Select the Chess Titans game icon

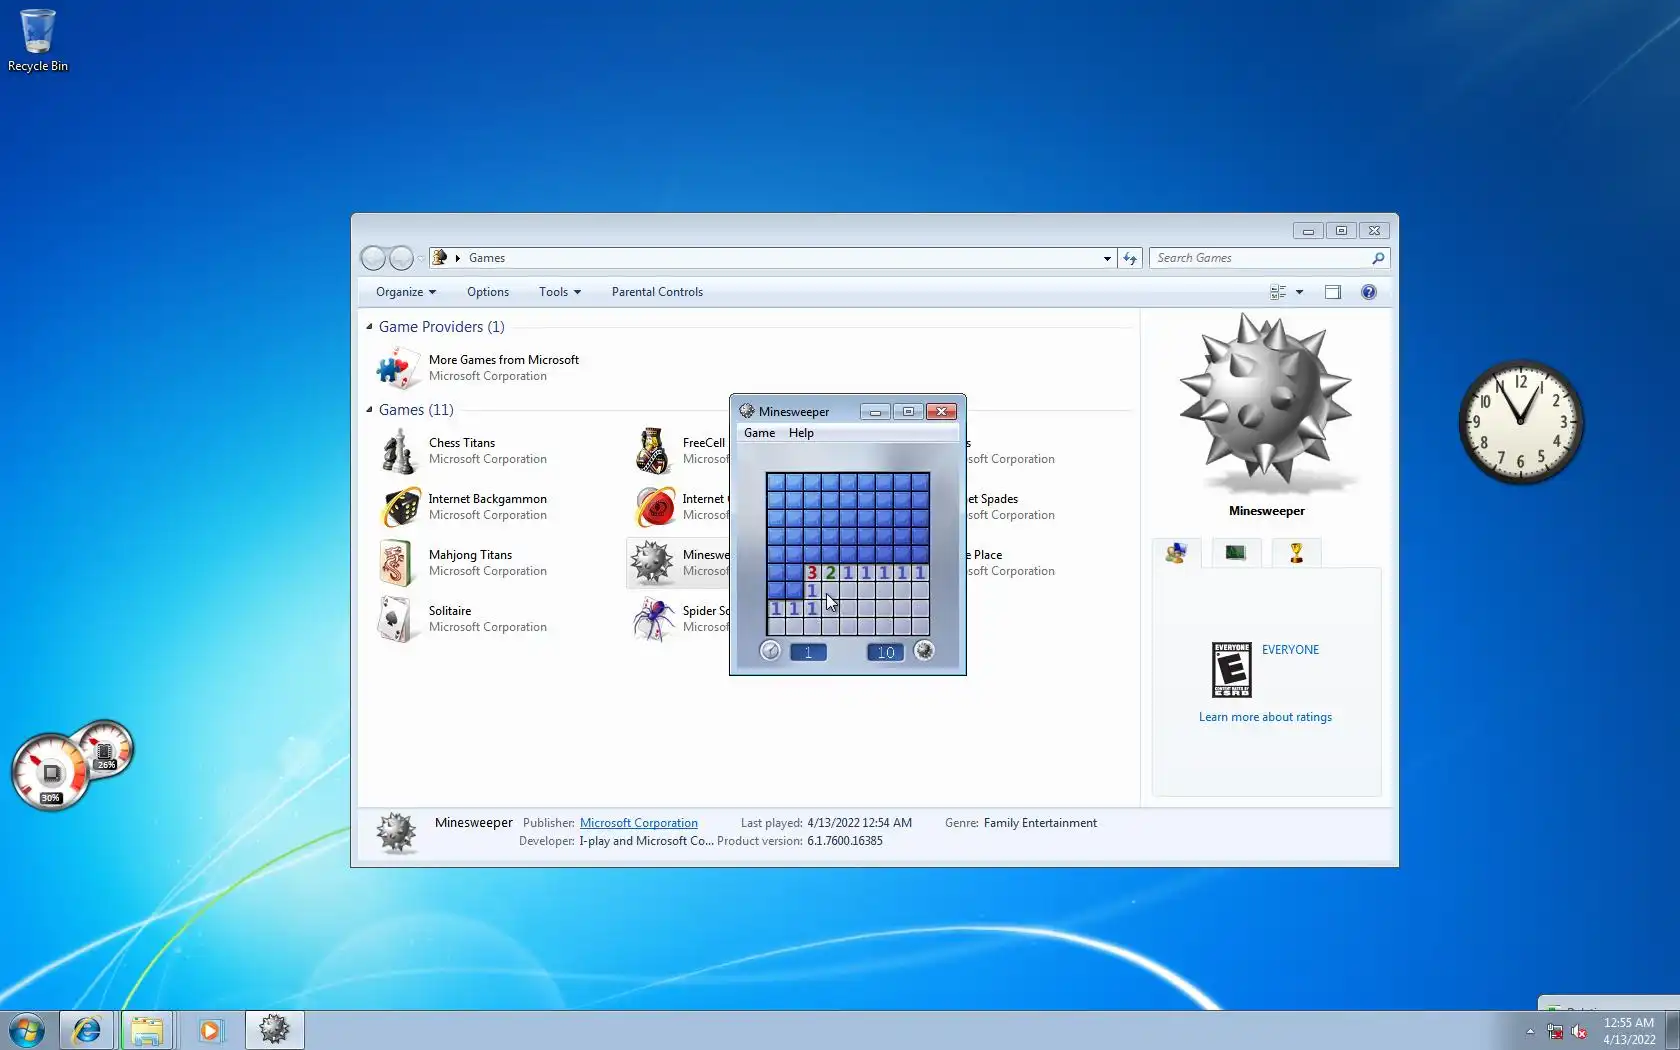(399, 451)
